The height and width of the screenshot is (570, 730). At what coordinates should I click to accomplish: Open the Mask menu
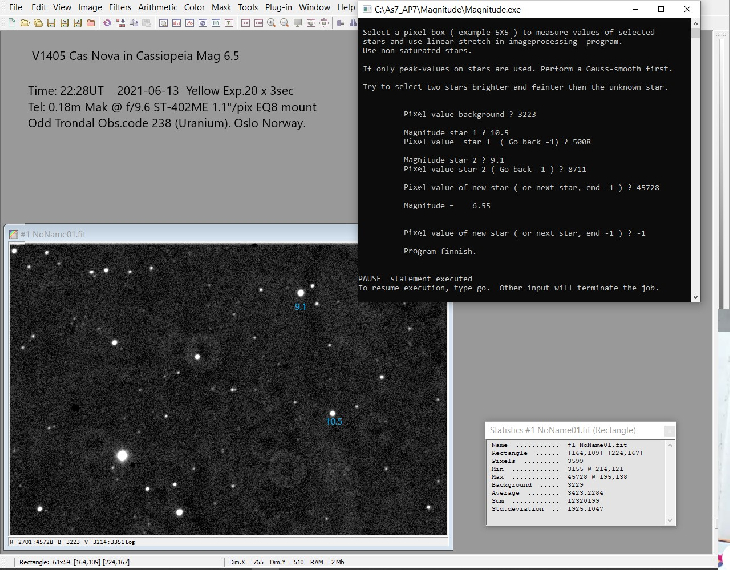coord(221,7)
